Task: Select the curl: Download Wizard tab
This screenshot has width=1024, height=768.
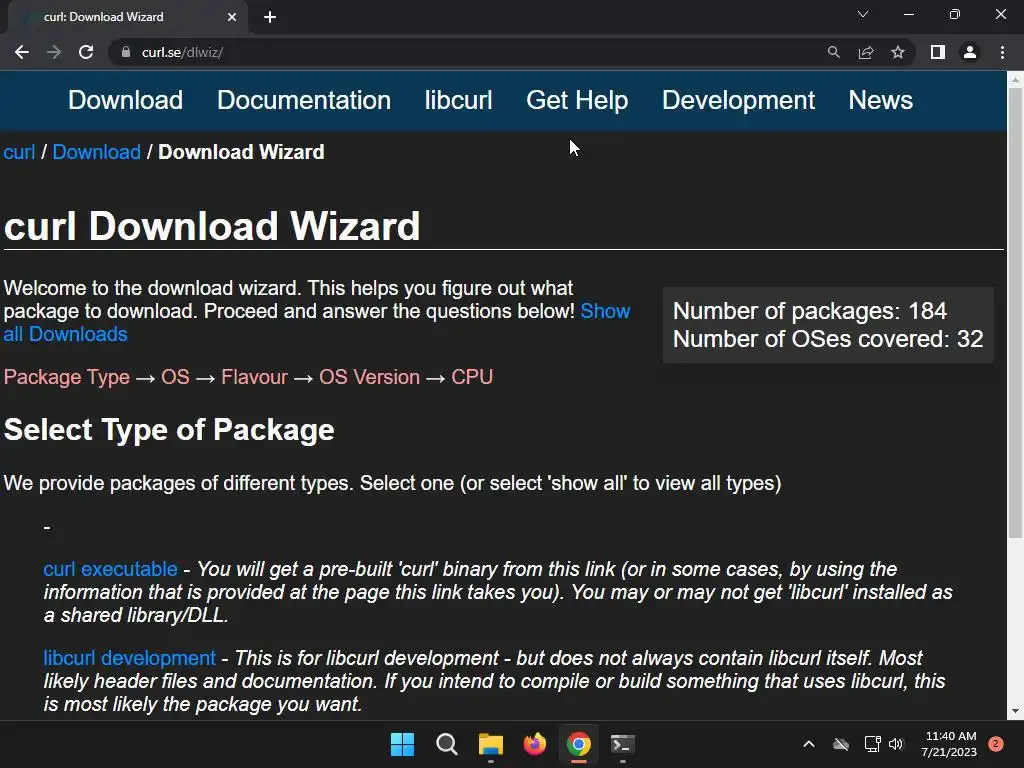Action: 128,17
